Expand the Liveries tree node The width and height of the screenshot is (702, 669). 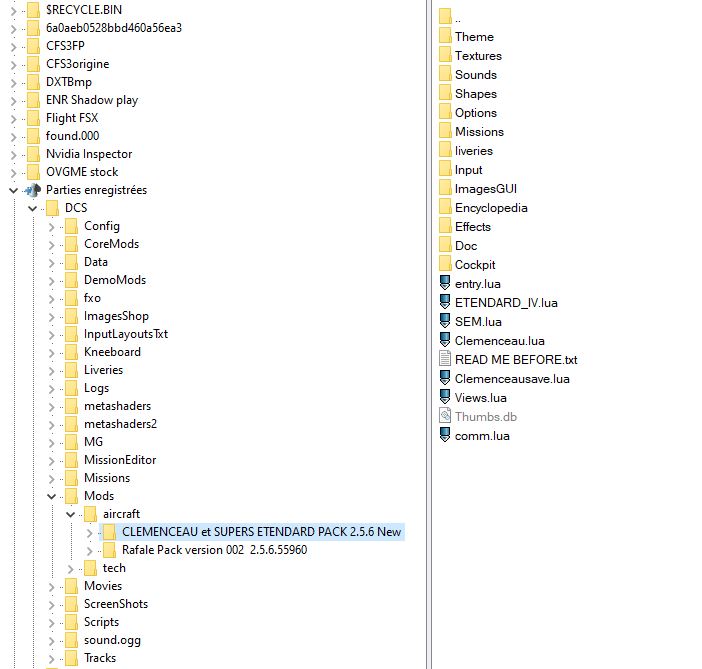tap(51, 370)
